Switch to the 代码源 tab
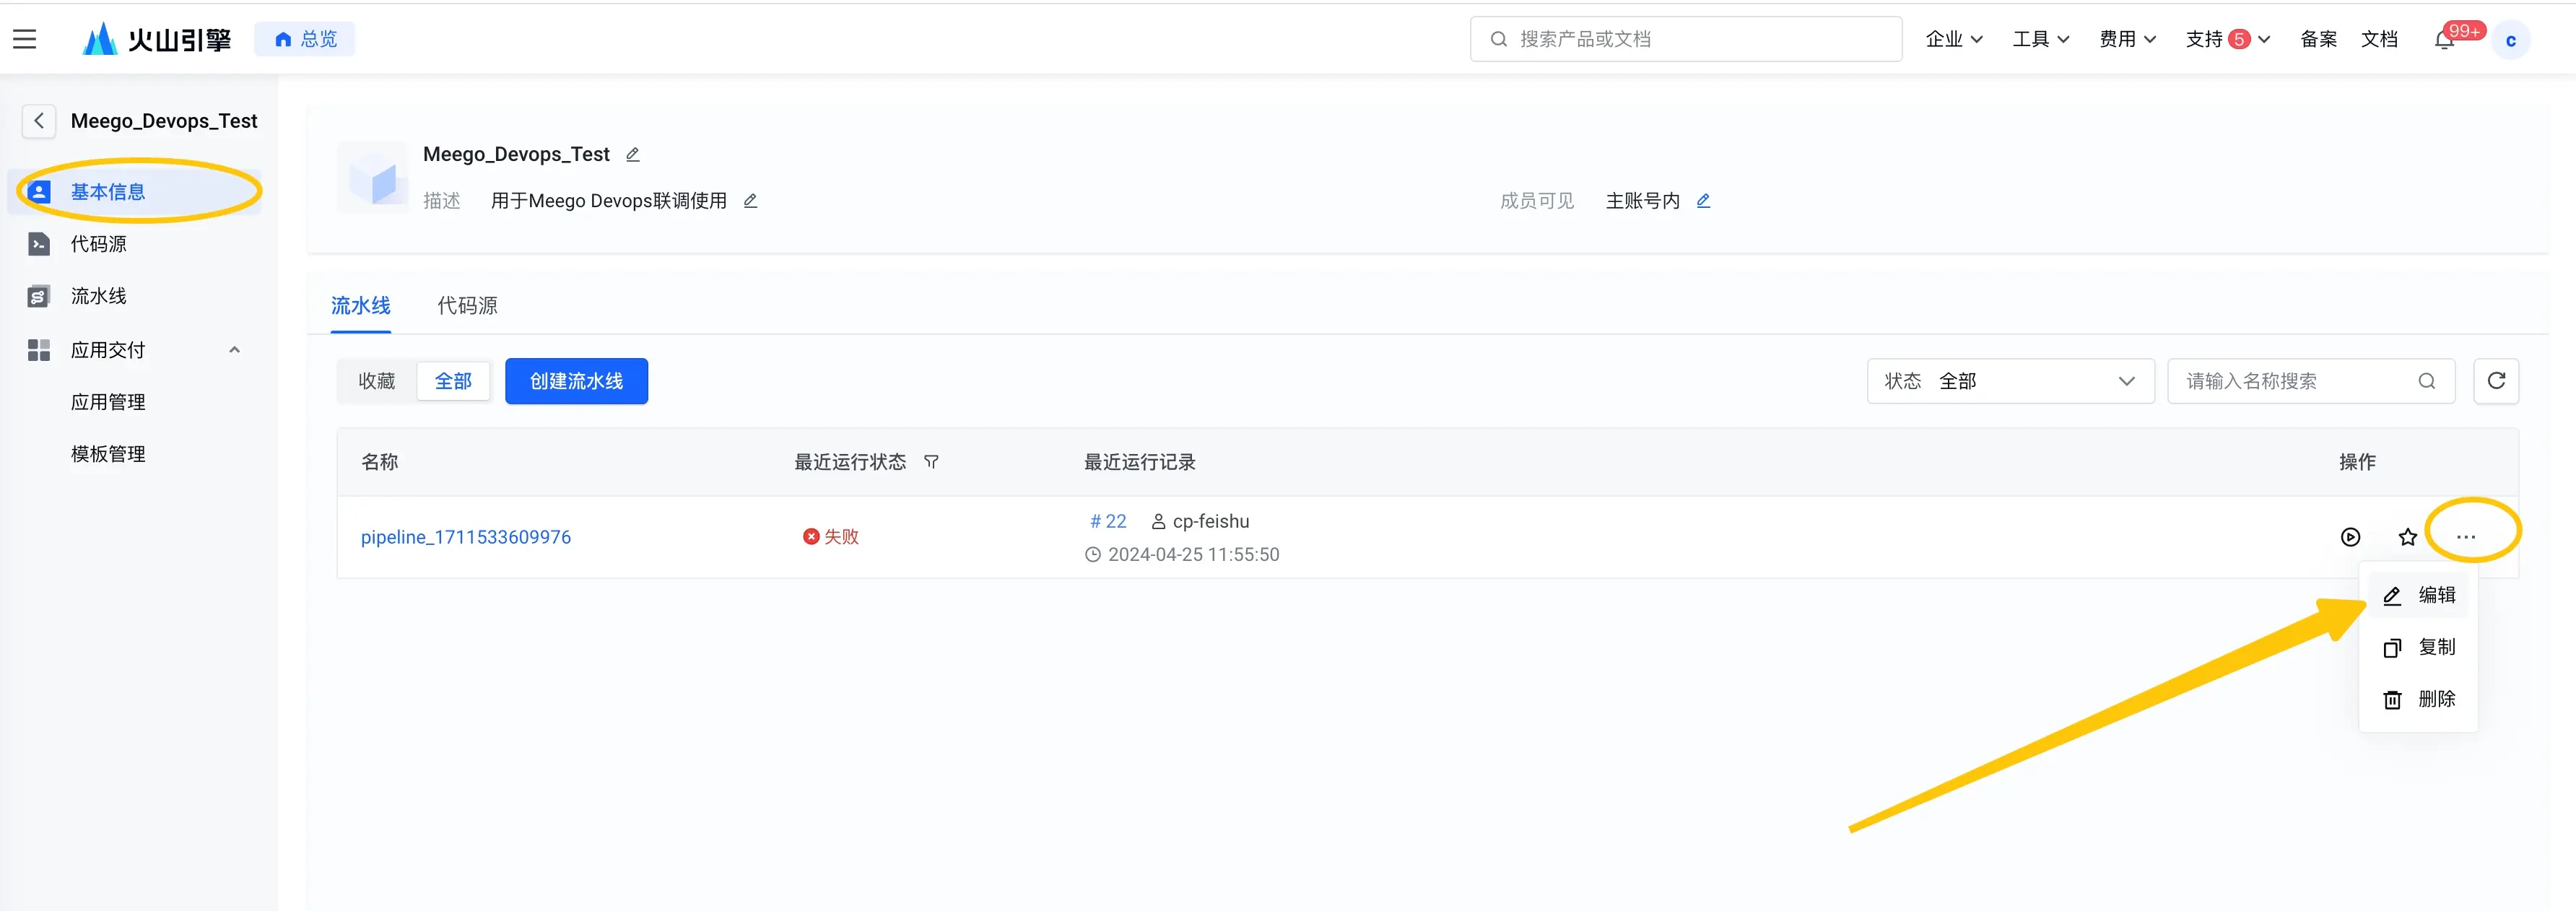The image size is (2576, 911). pyautogui.click(x=467, y=305)
